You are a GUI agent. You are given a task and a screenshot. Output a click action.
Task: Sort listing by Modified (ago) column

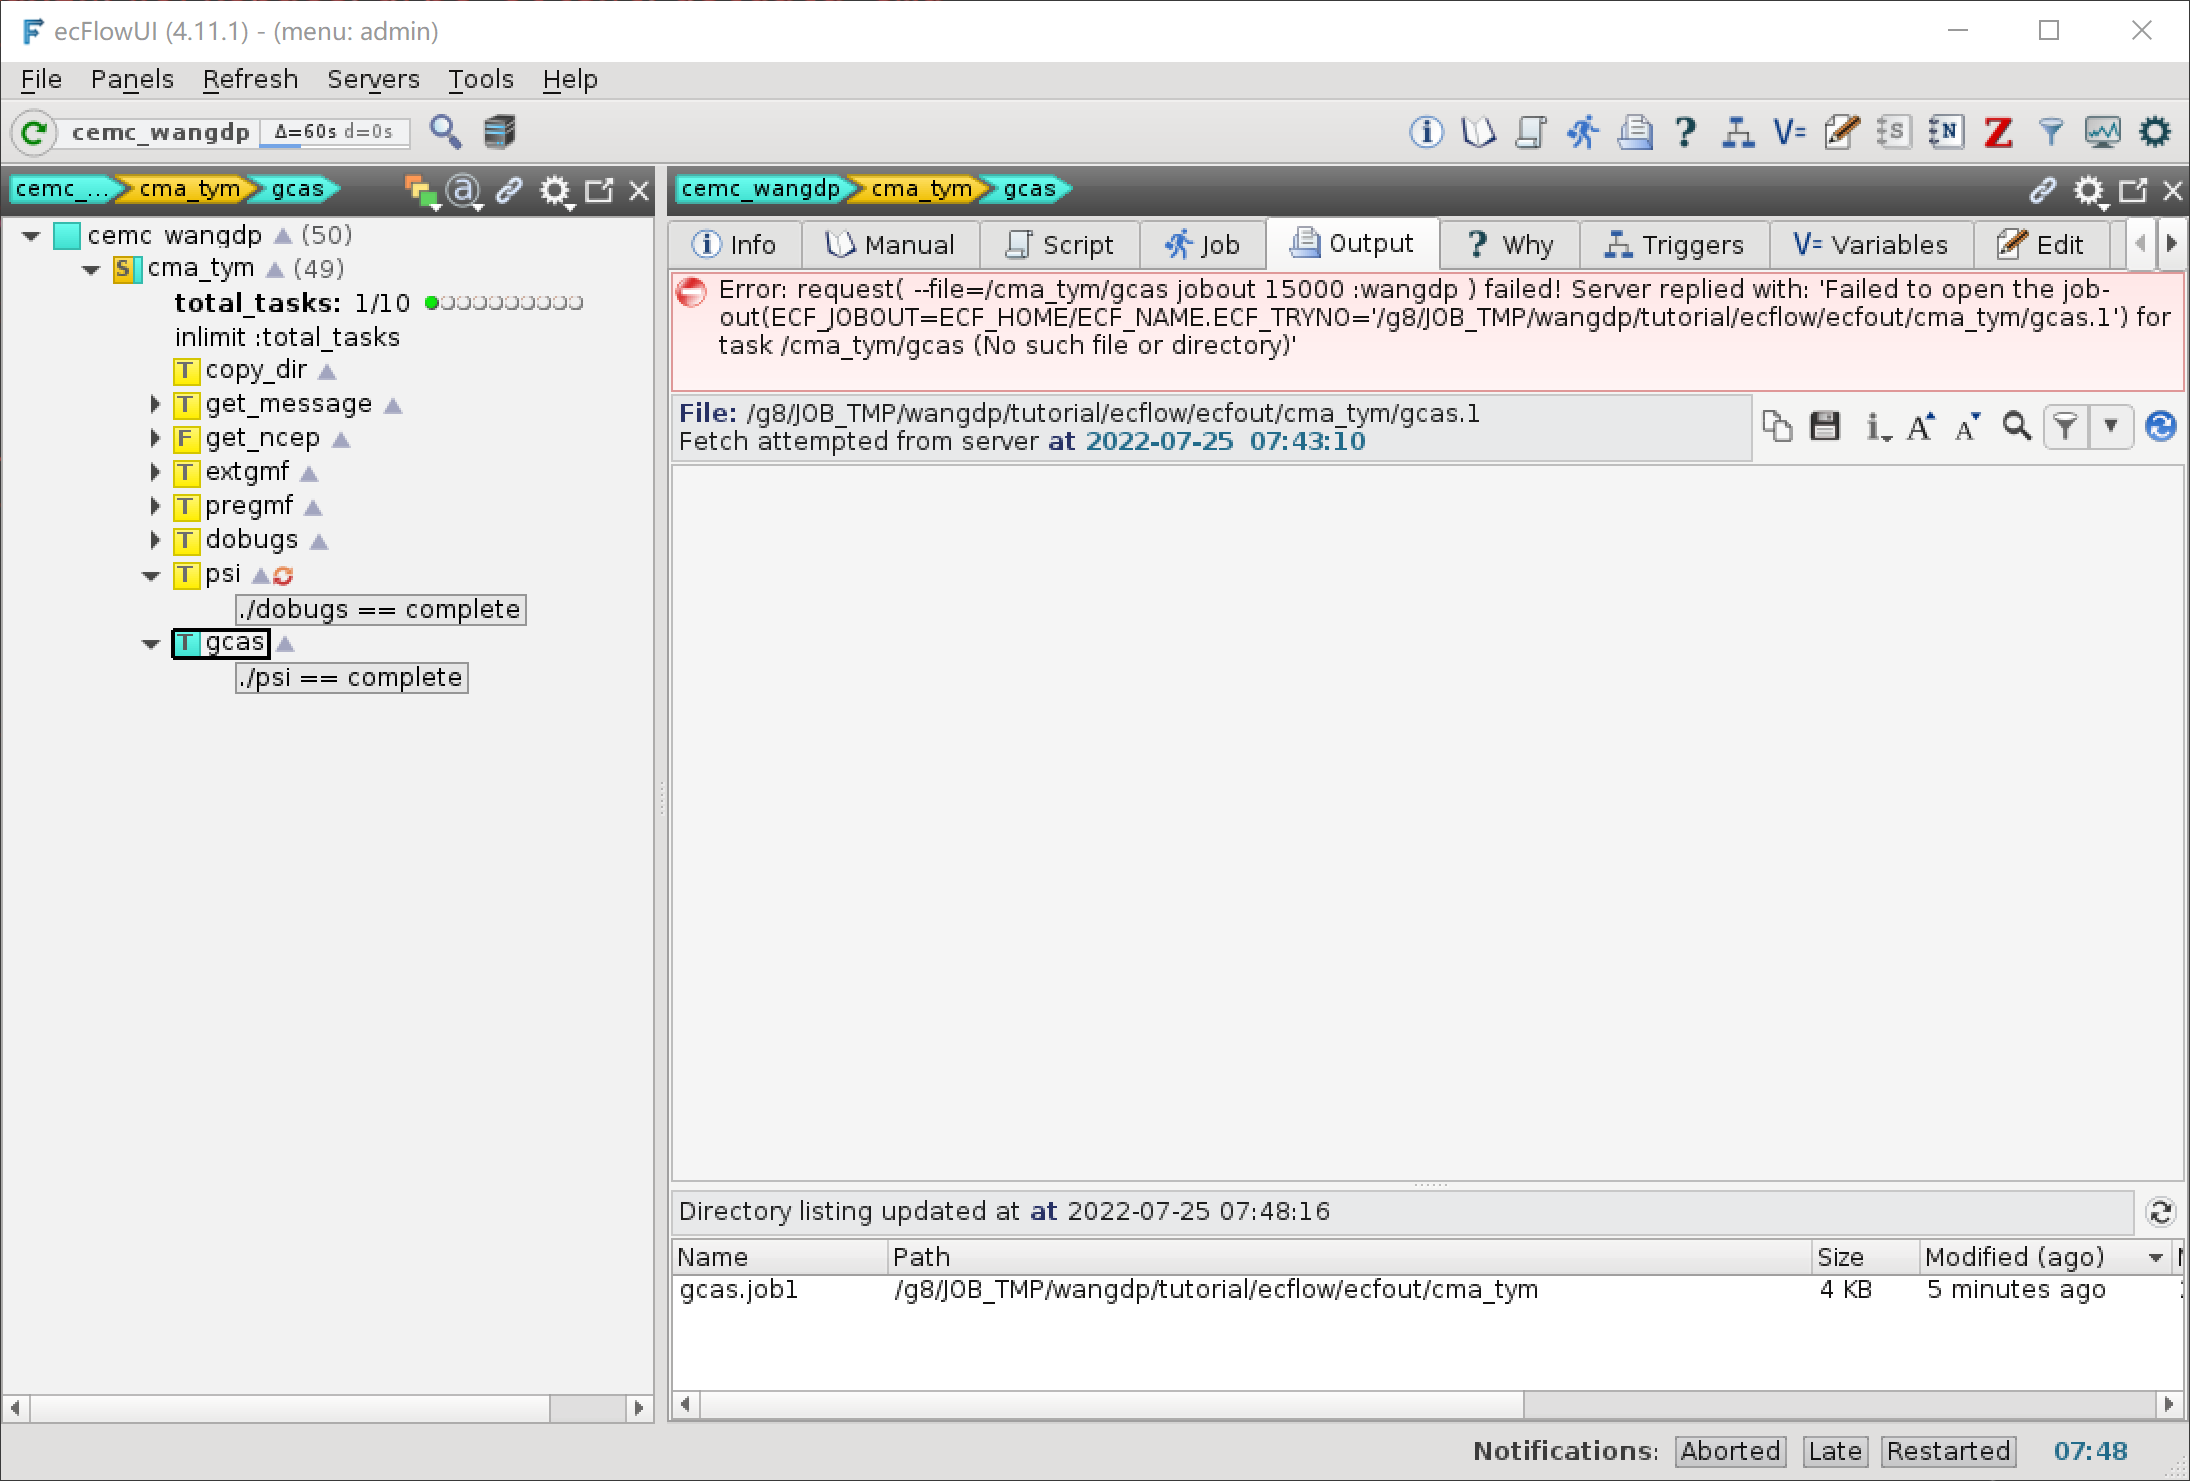(x=2043, y=1257)
